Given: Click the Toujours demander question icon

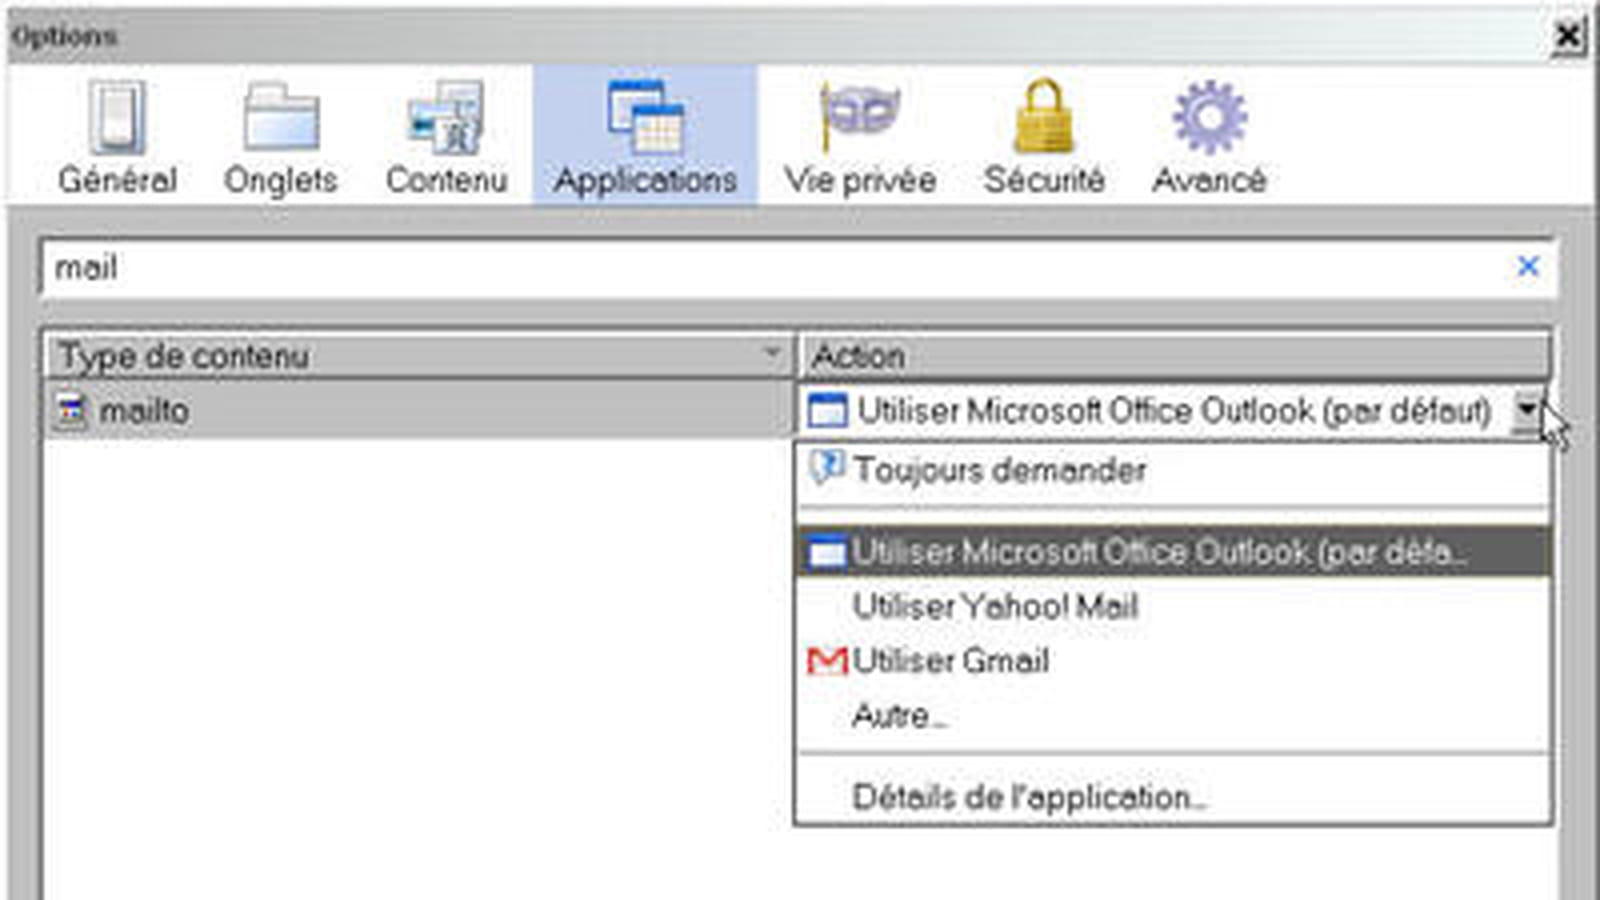Looking at the screenshot, I should 827,467.
